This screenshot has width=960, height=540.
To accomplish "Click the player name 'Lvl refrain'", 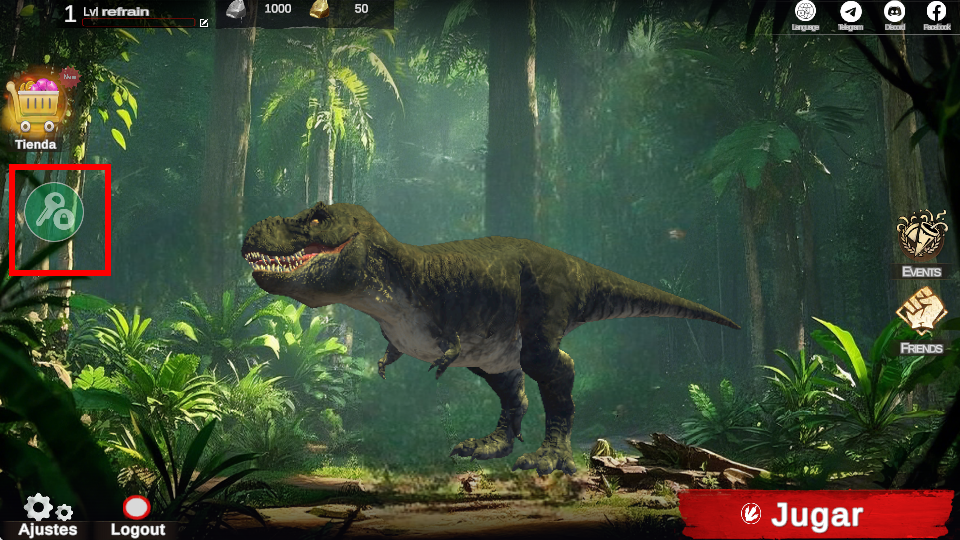I will pos(116,12).
